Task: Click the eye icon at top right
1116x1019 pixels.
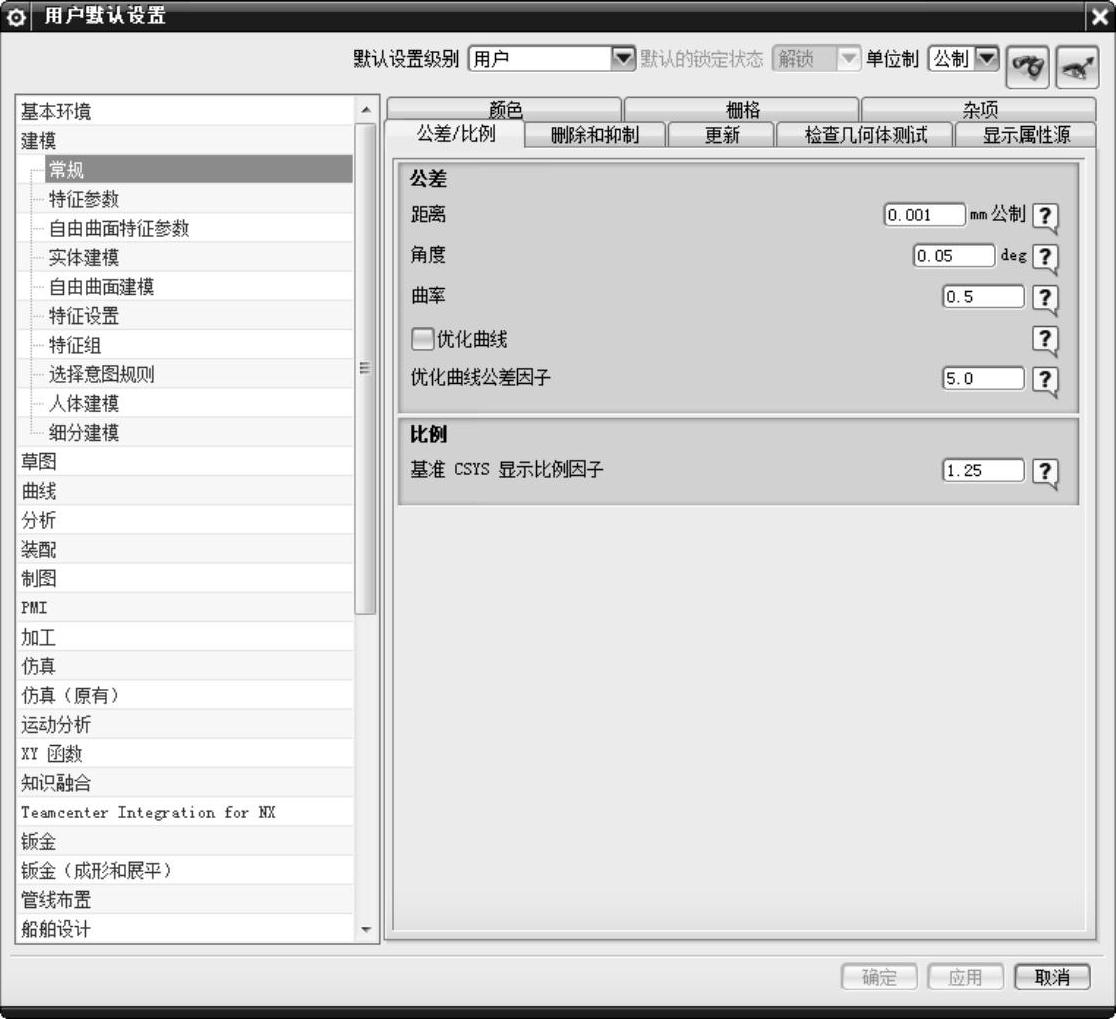Action: (1078, 67)
